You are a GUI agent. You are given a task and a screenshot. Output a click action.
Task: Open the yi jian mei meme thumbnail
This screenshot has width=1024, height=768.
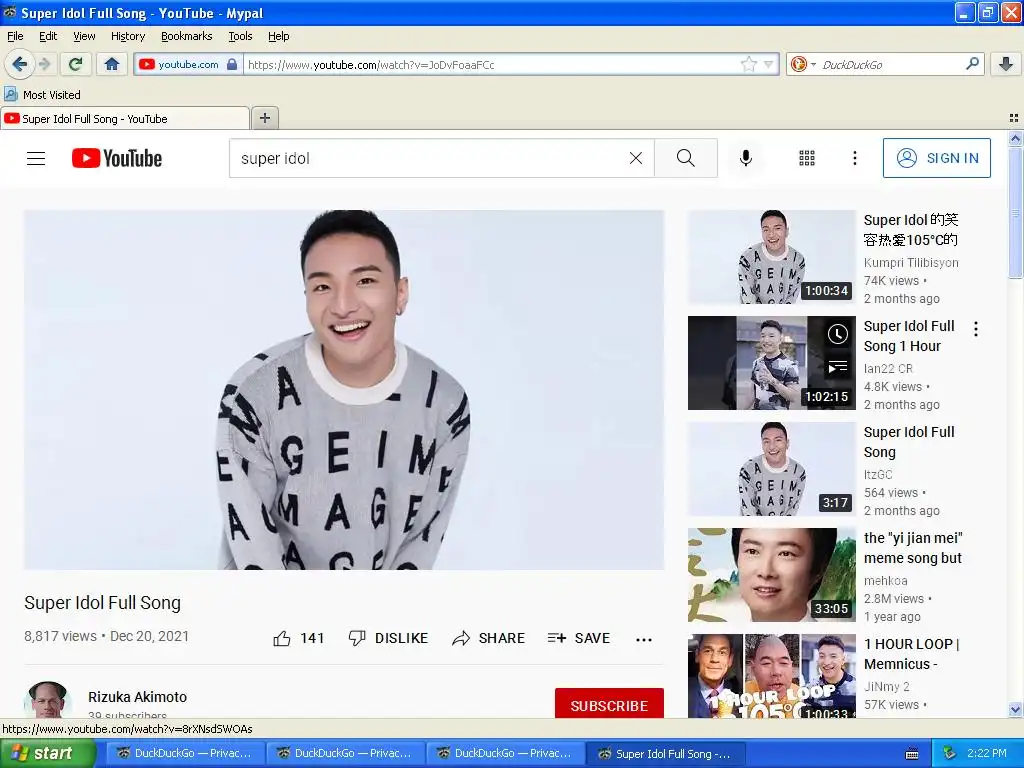[771, 575]
